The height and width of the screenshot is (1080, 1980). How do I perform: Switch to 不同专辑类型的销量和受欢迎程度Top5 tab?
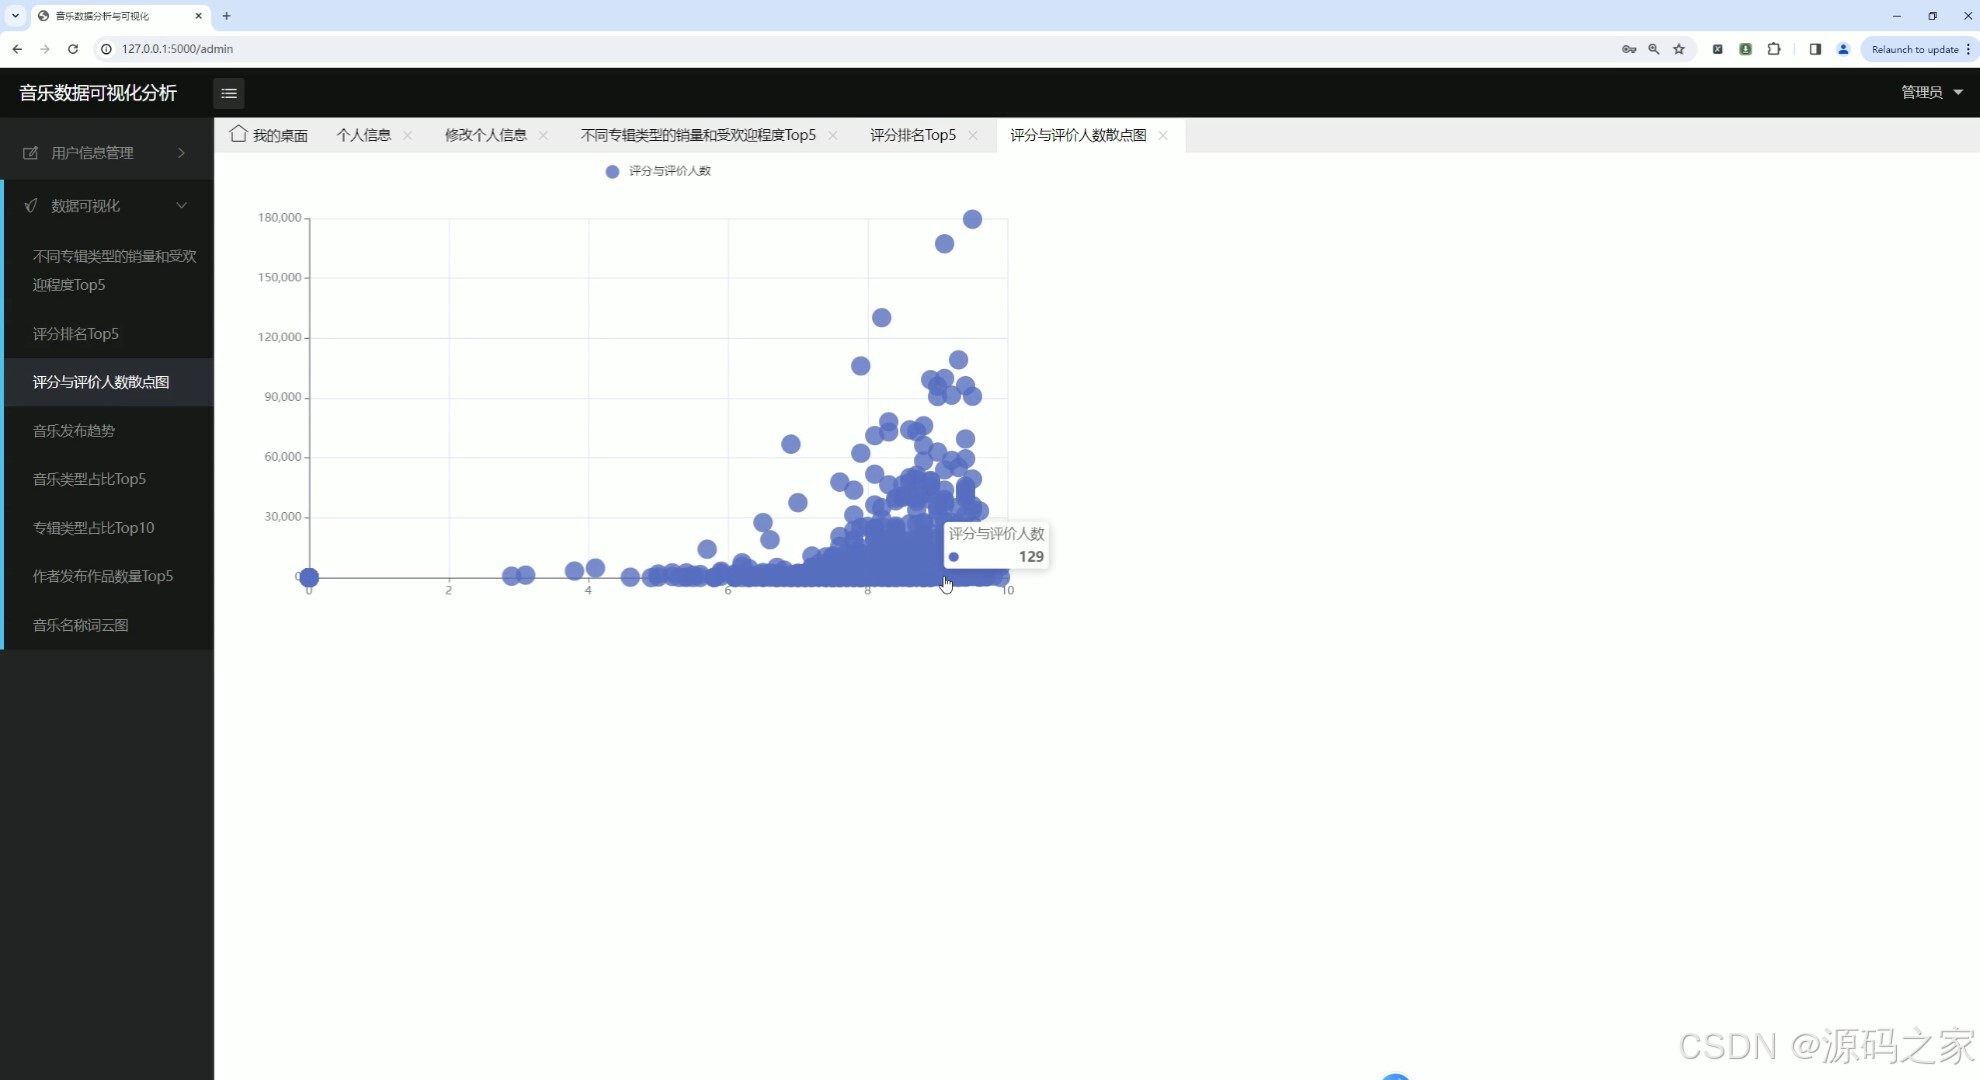(698, 135)
